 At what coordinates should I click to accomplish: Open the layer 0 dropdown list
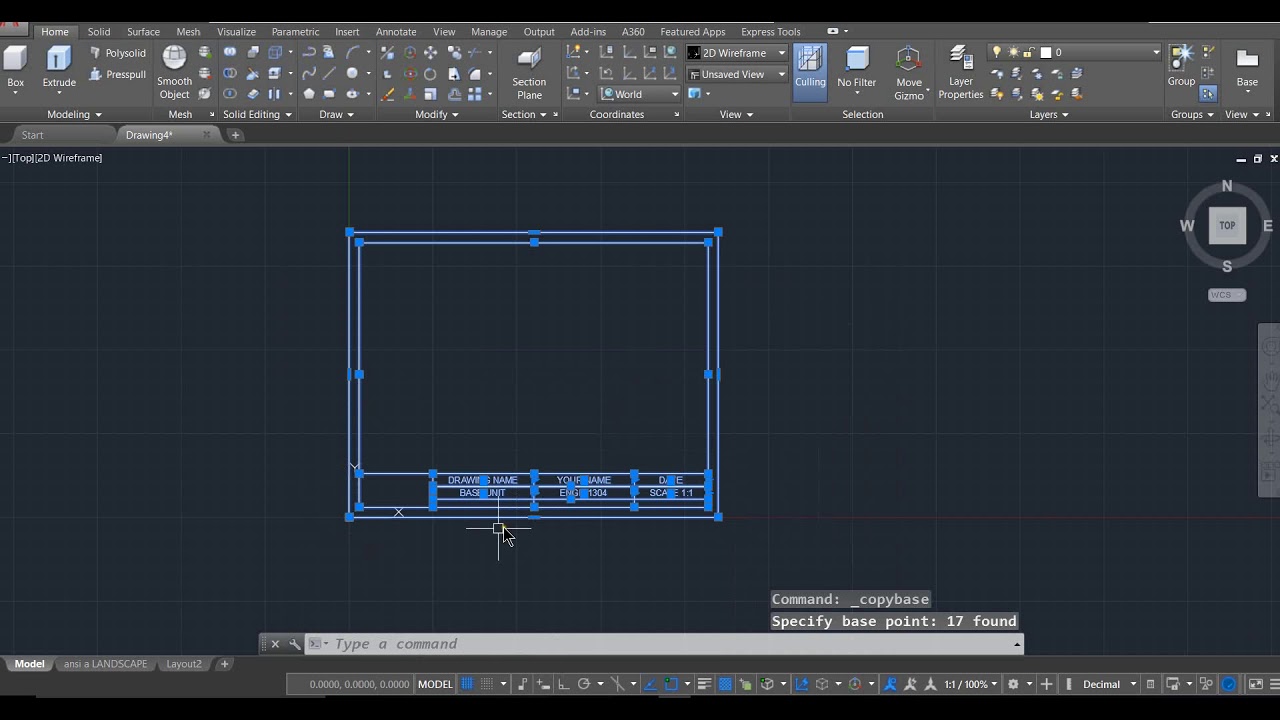click(1074, 53)
